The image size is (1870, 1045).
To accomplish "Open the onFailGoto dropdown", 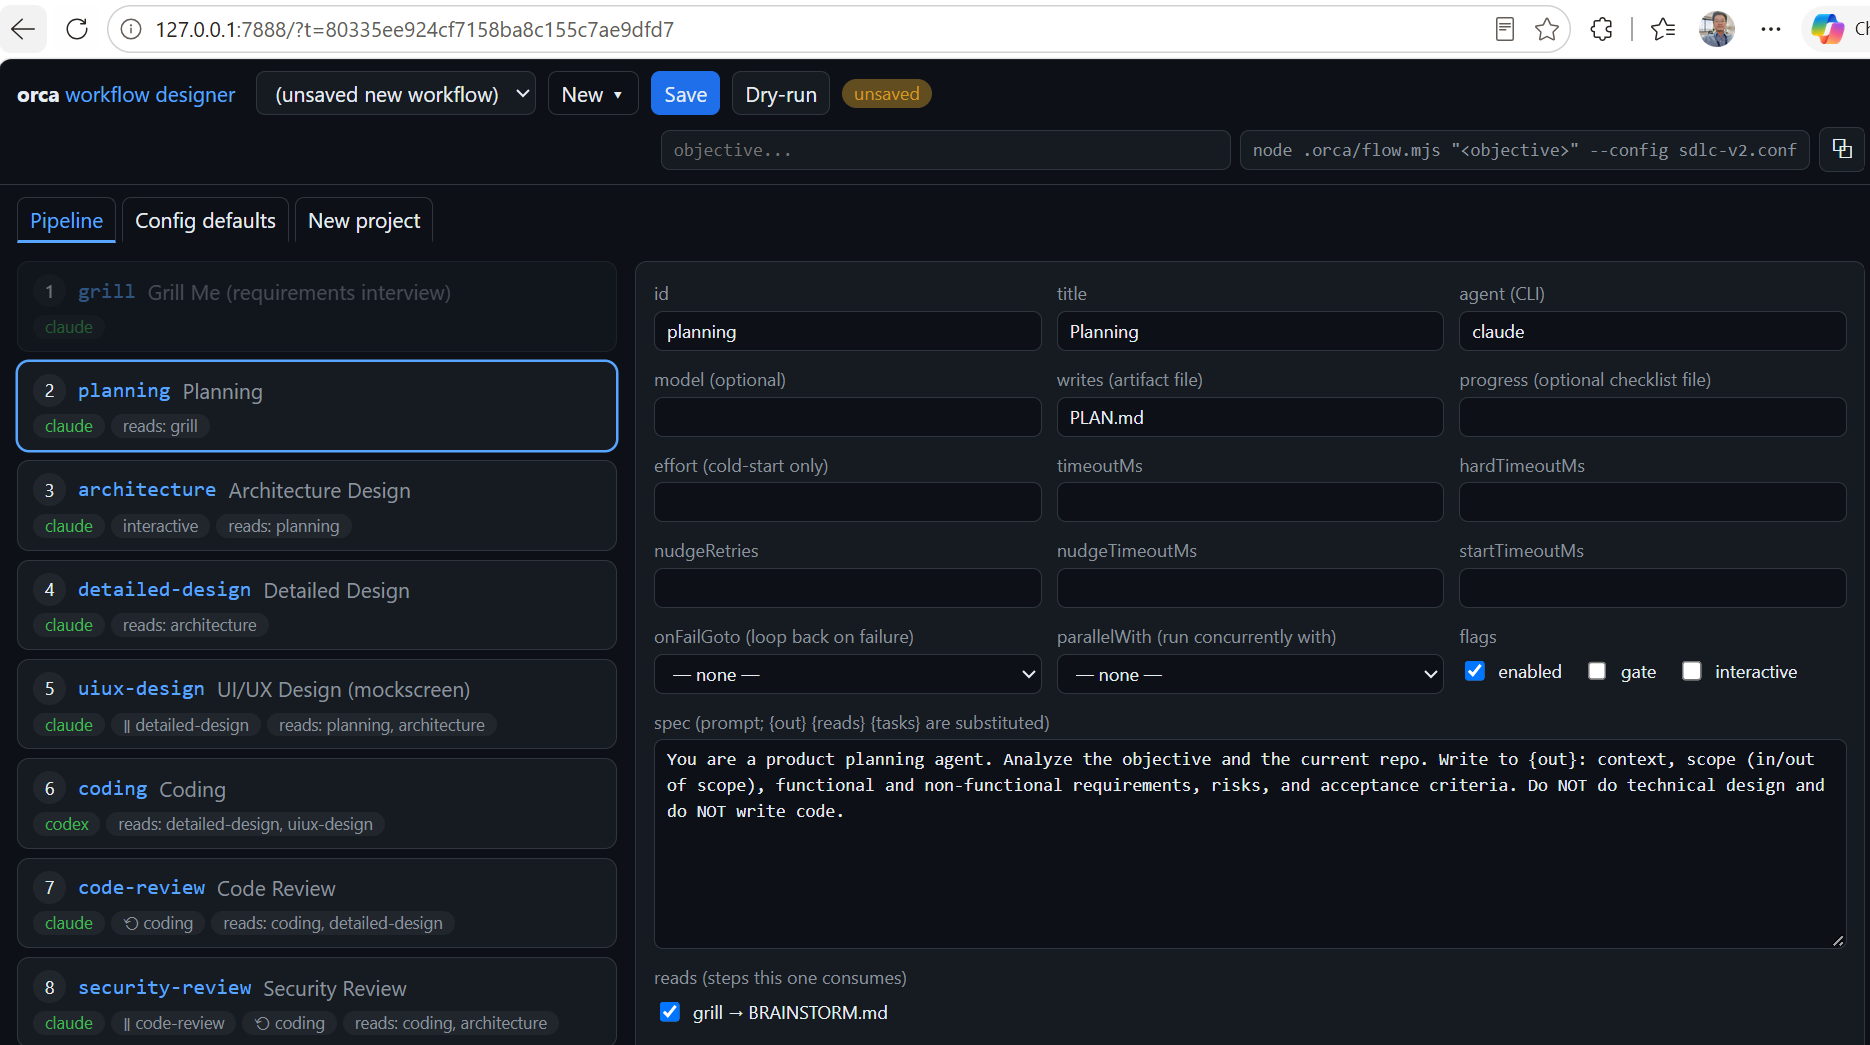I will [x=847, y=674].
